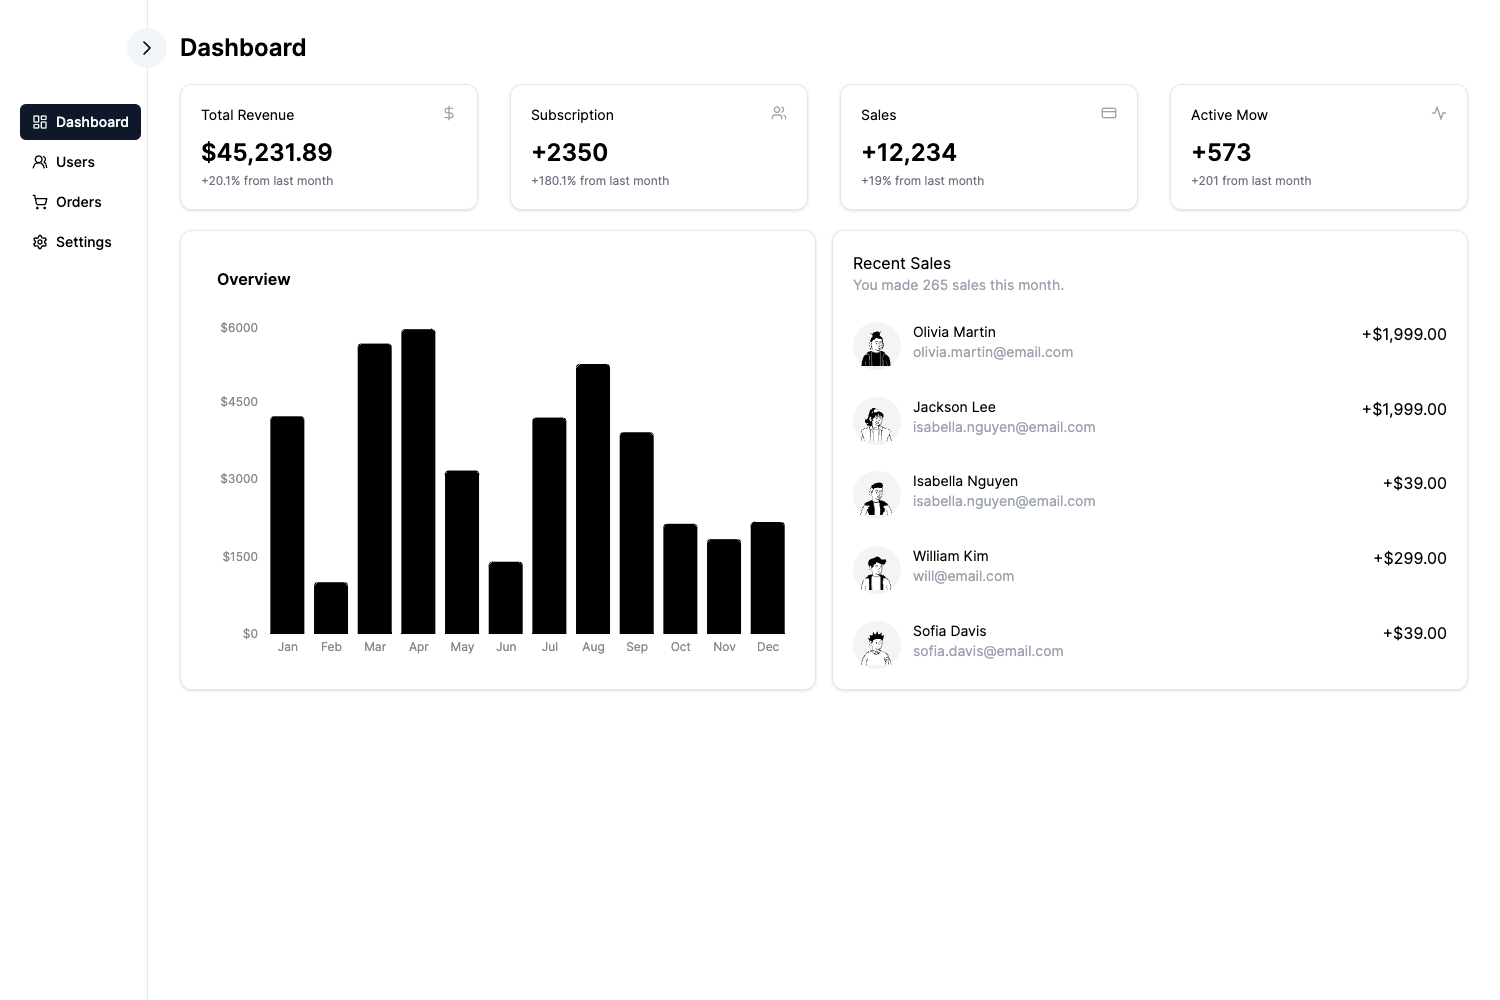Click the credit card icon on Sales card
Screen dimensions: 1500x1000
click(x=1108, y=113)
